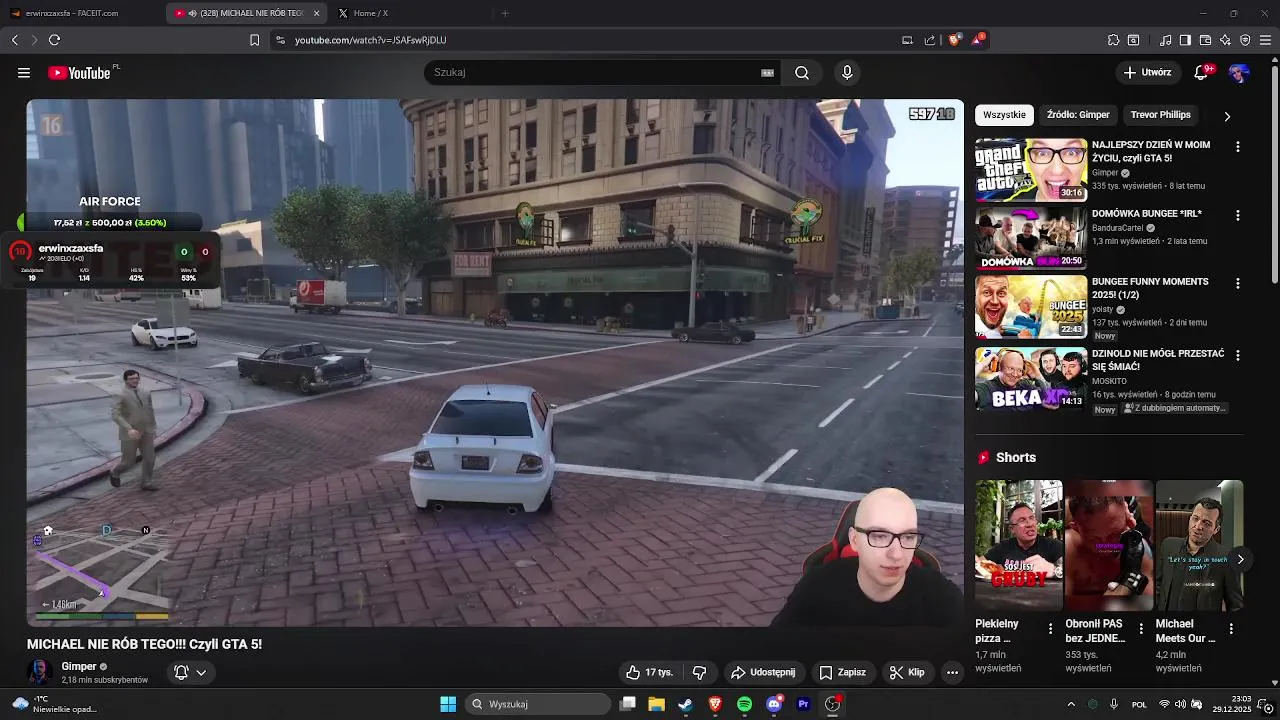Image resolution: width=1280 pixels, height=720 pixels.
Task: Click the video player to pause
Action: click(495, 362)
